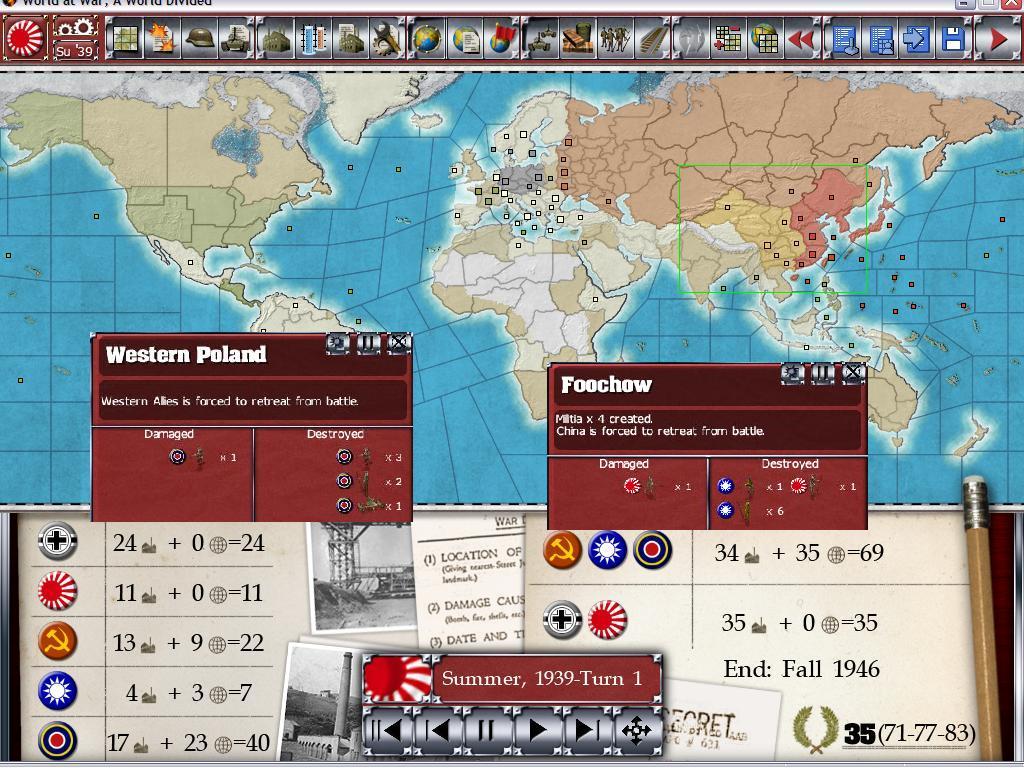1024x768 pixels.
Task: Click the Western Poland popup title
Action: [x=186, y=355]
